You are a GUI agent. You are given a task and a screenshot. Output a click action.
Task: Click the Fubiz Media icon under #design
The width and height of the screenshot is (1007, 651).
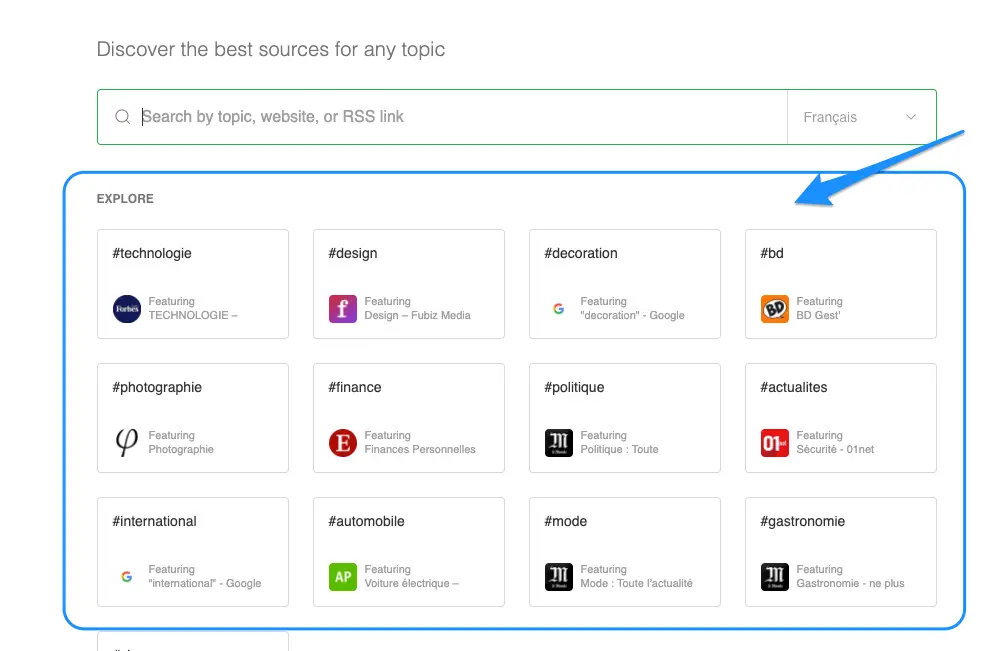coord(343,309)
